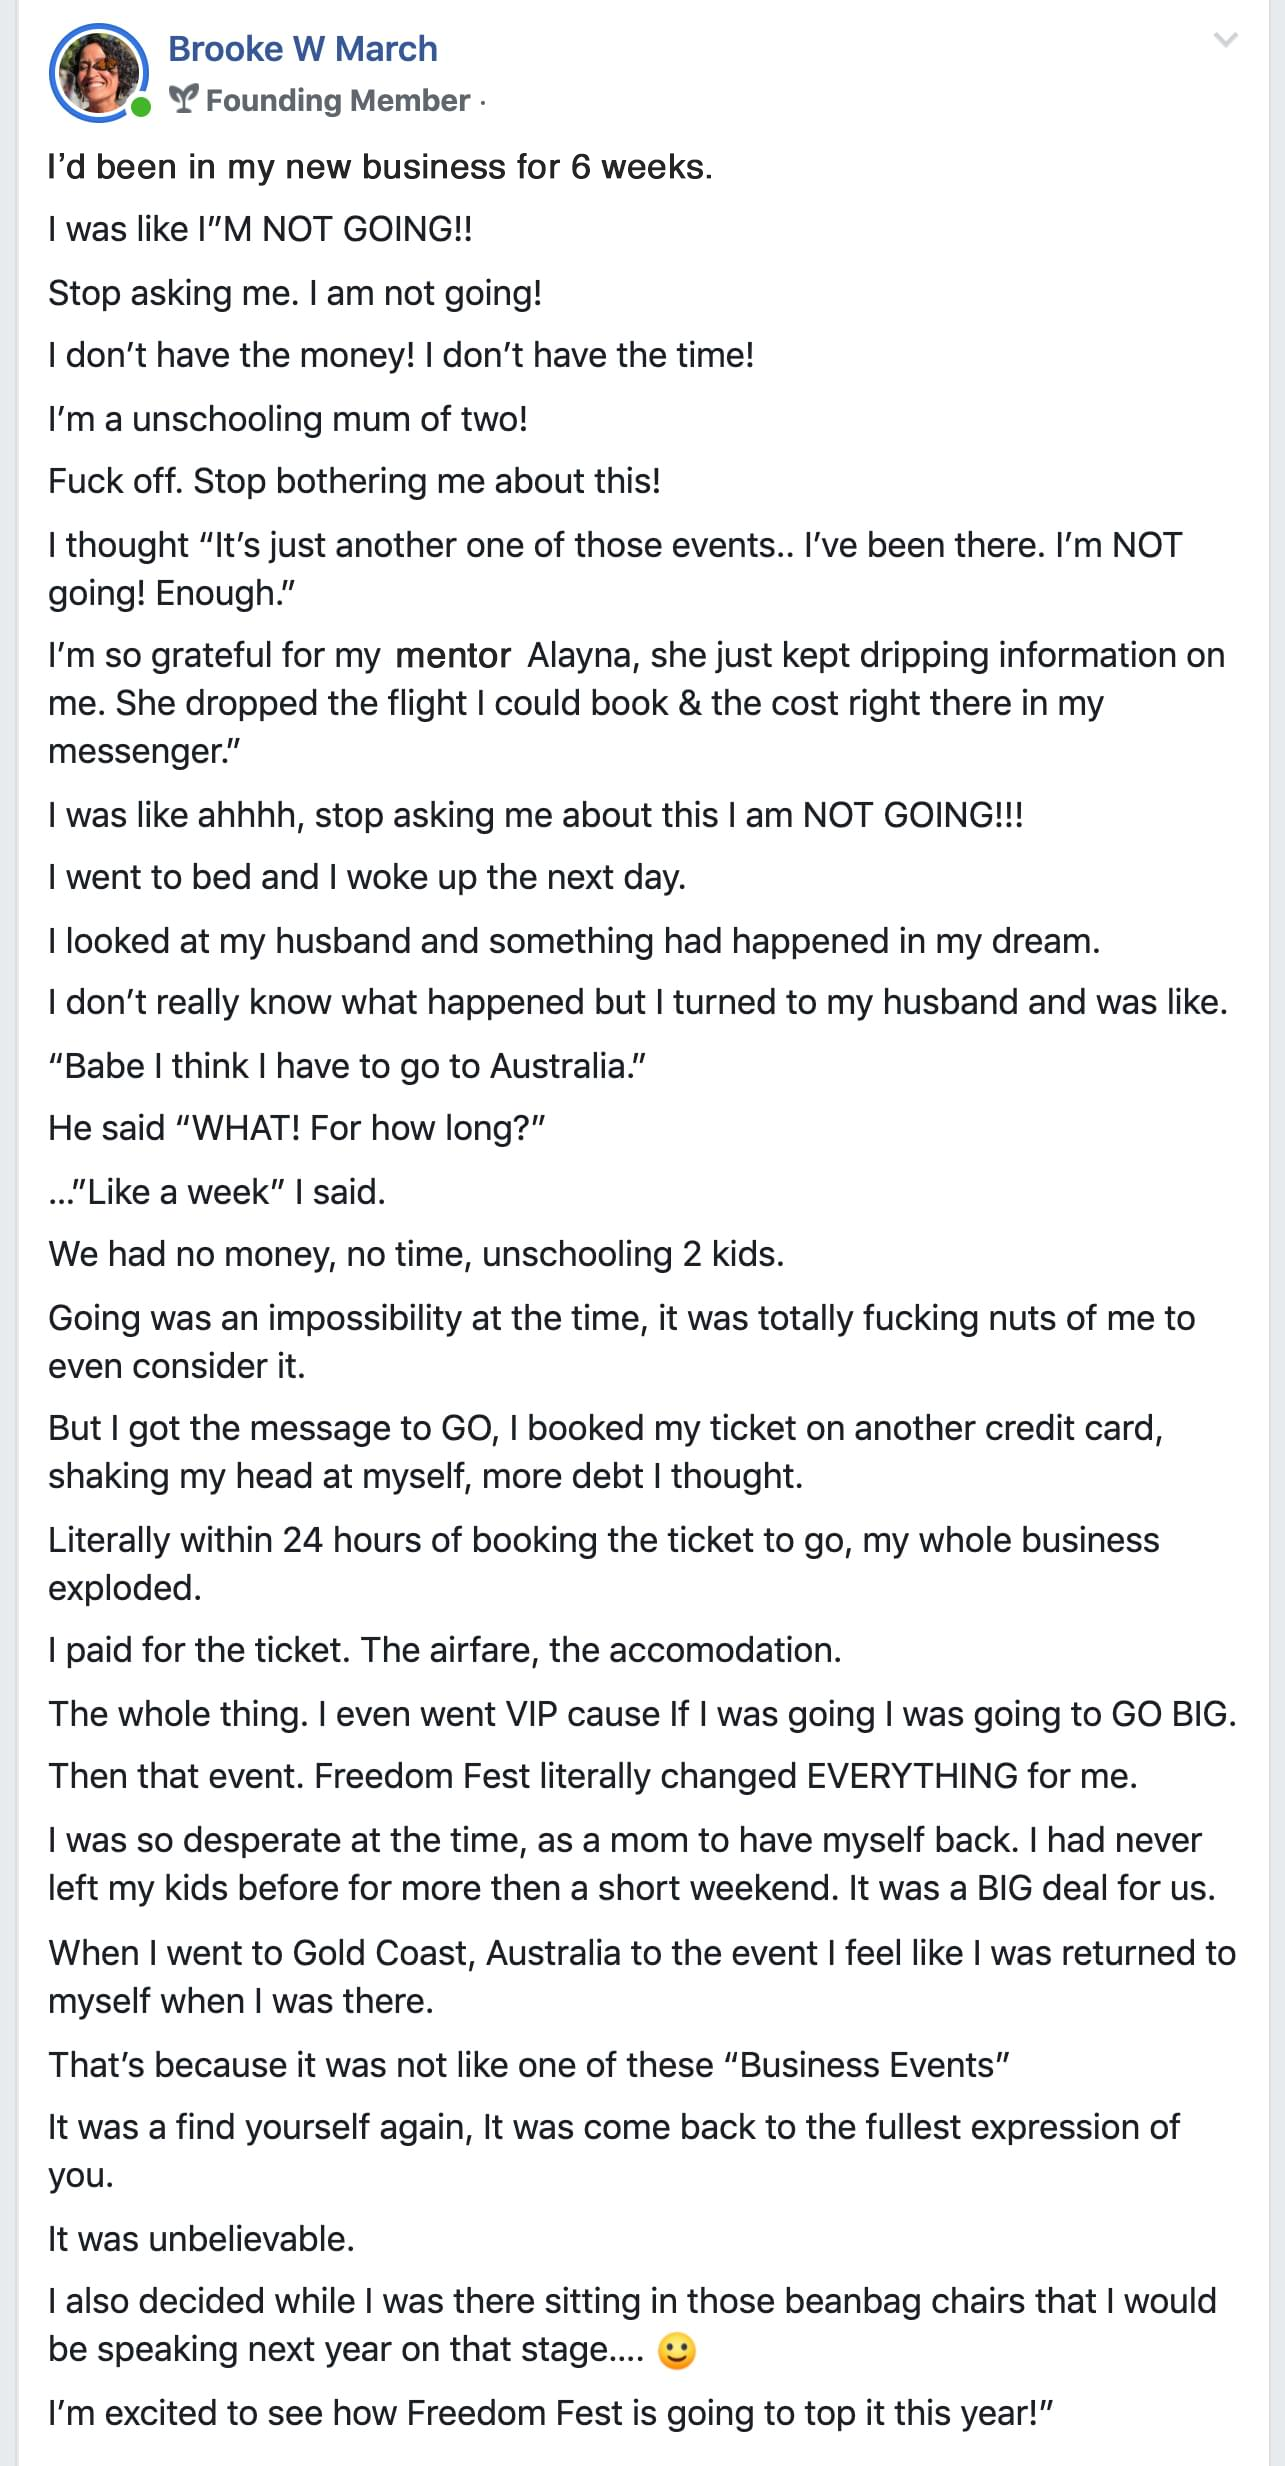Click the line "It was unbelievable."
The width and height of the screenshot is (1285, 2466).
pos(201,2239)
